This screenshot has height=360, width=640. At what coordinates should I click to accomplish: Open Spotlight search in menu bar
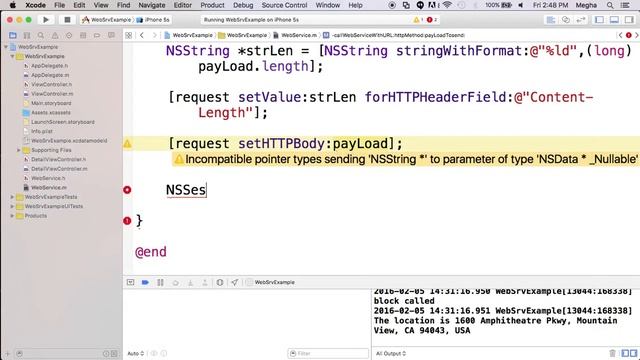coord(610,5)
